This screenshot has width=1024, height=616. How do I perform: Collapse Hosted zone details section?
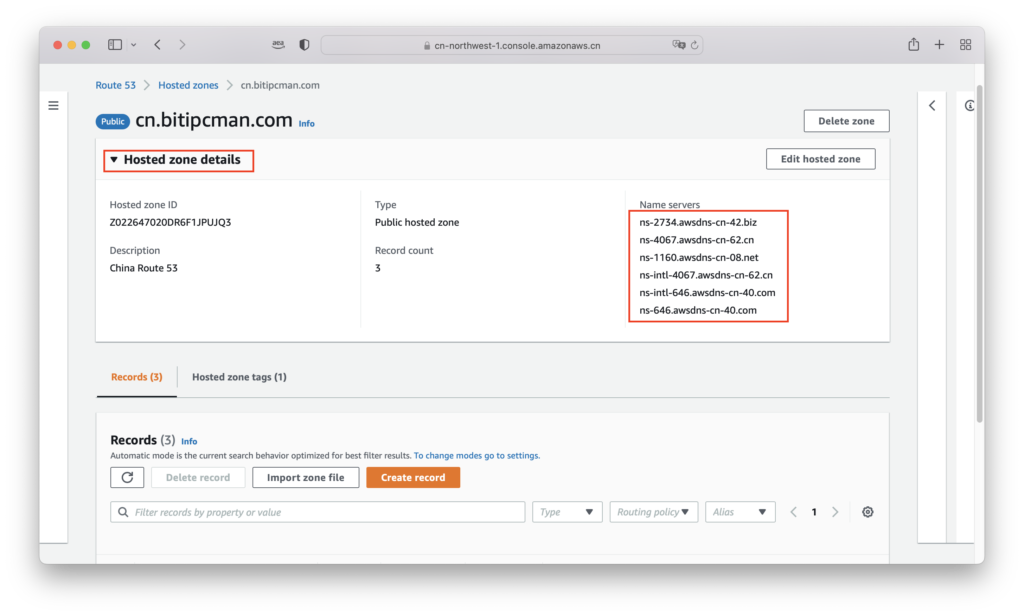click(x=114, y=160)
